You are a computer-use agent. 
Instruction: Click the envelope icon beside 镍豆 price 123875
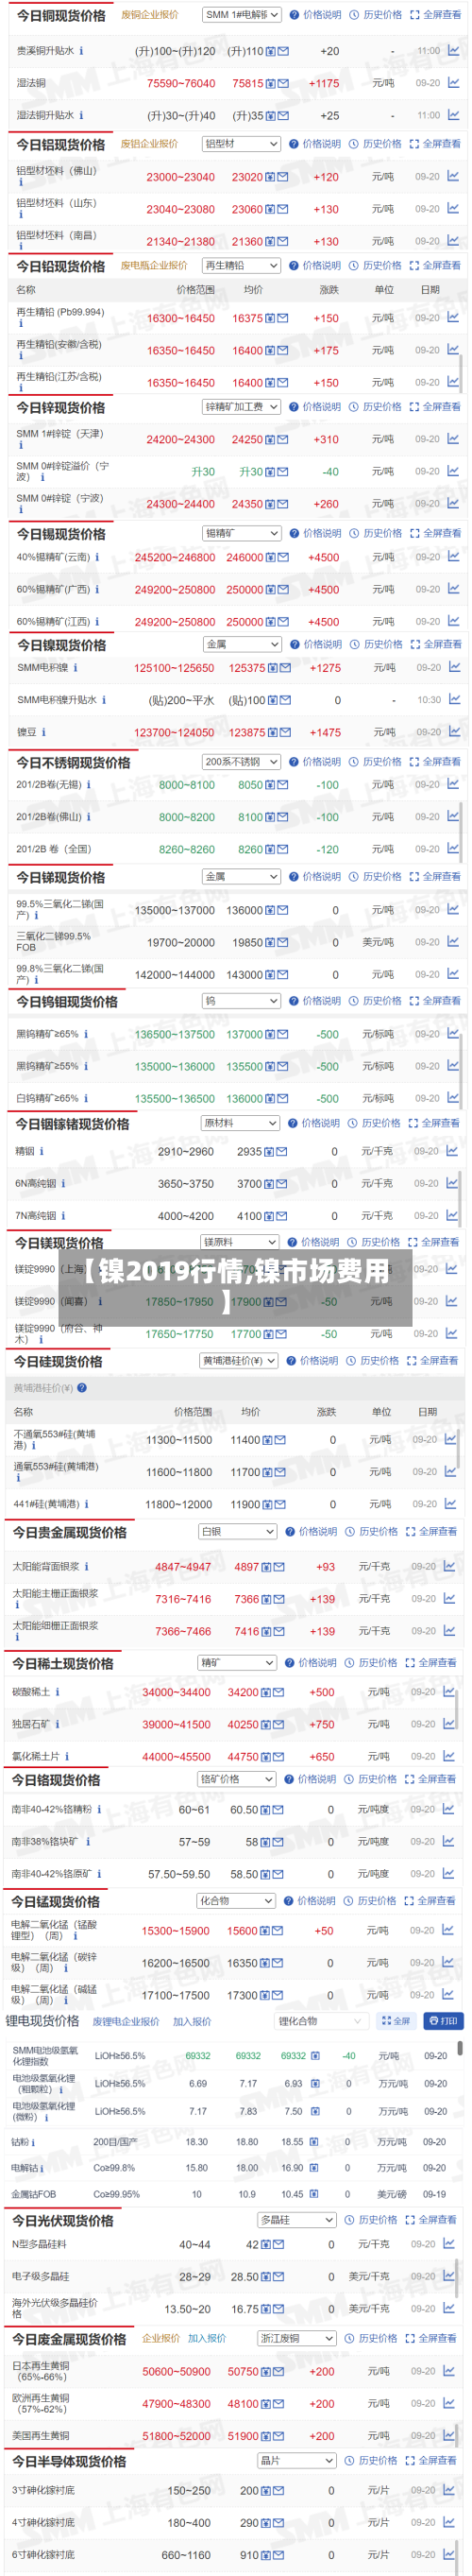(285, 733)
